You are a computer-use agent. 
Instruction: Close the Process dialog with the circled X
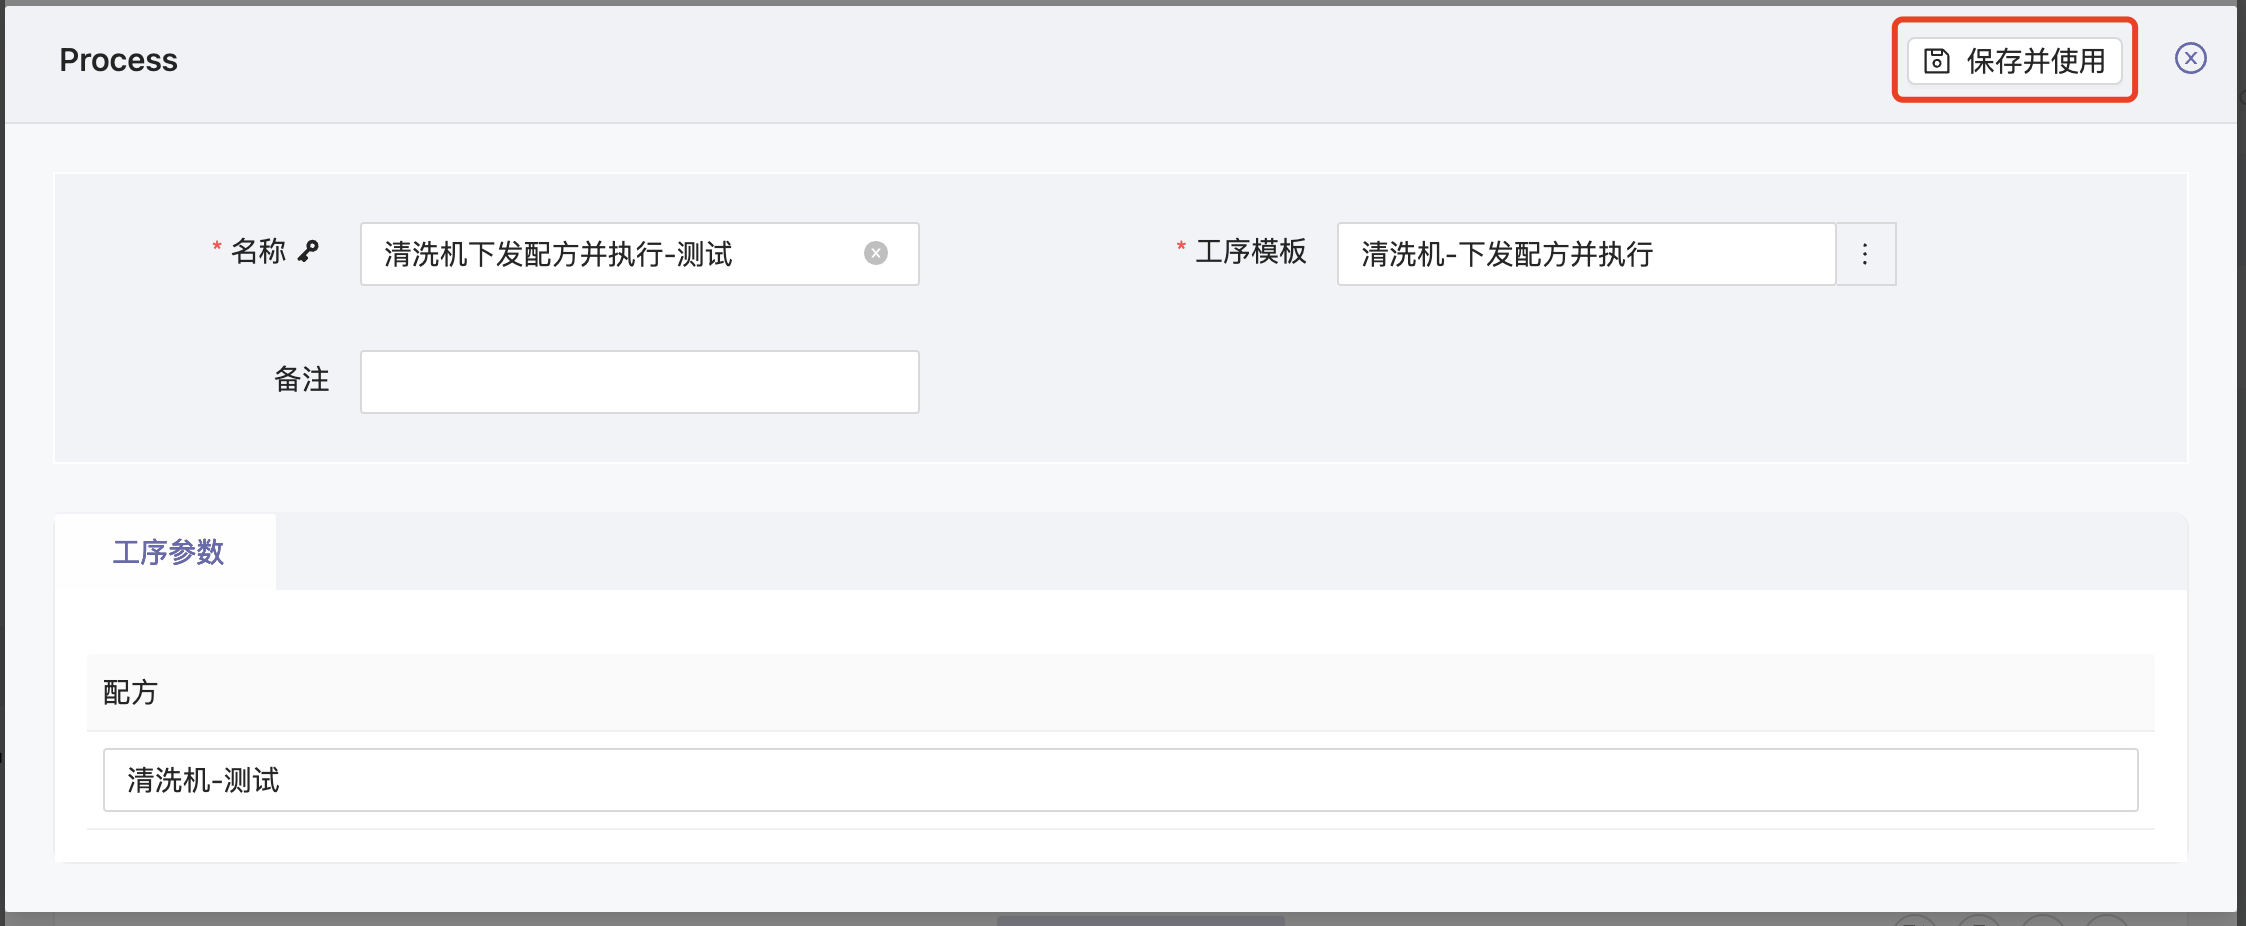coord(2190,59)
